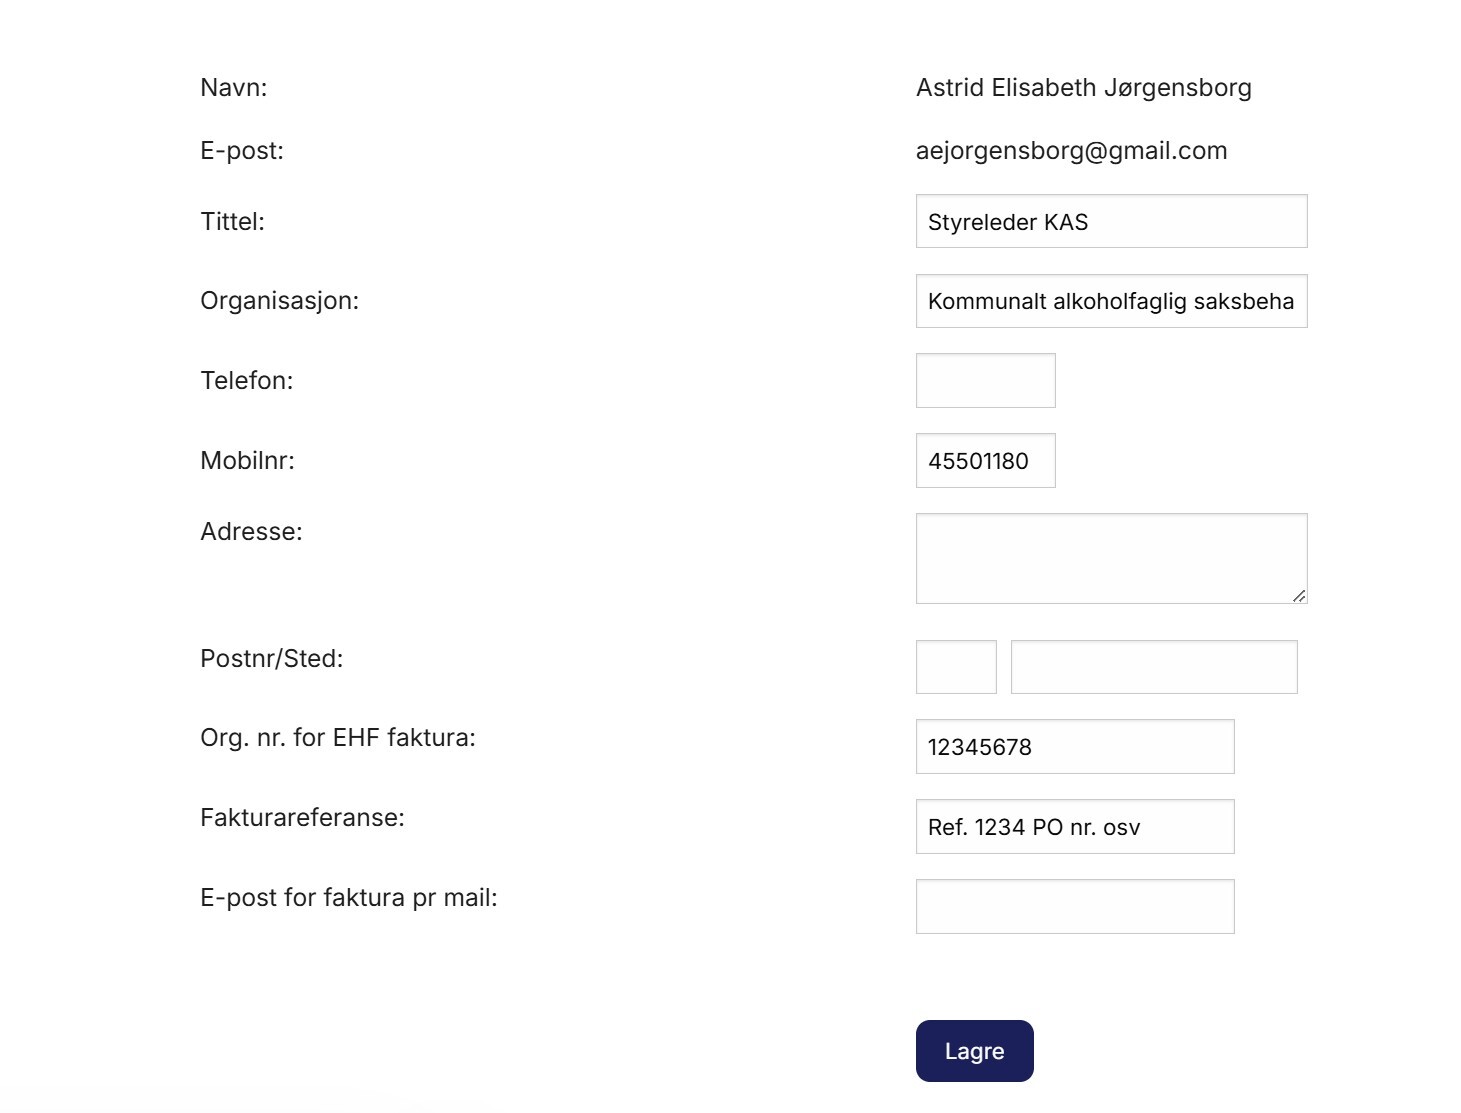Click the Tittel label
This screenshot has height=1113, width=1461.
coord(232,222)
